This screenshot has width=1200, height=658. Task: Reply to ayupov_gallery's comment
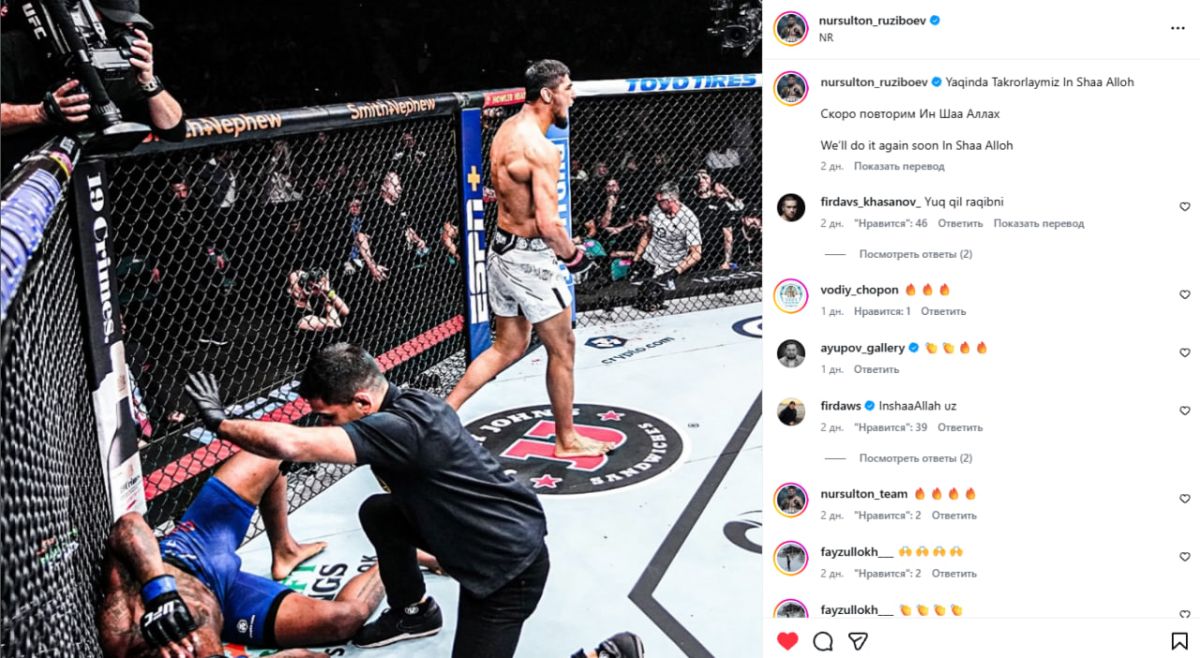point(876,369)
